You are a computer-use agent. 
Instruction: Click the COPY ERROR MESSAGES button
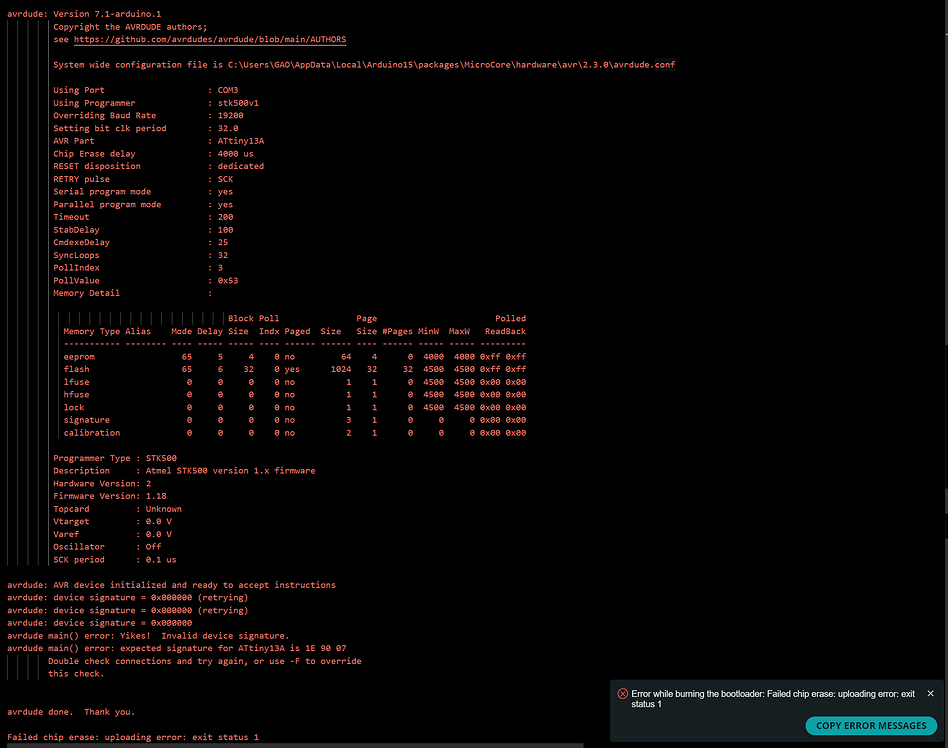[871, 726]
